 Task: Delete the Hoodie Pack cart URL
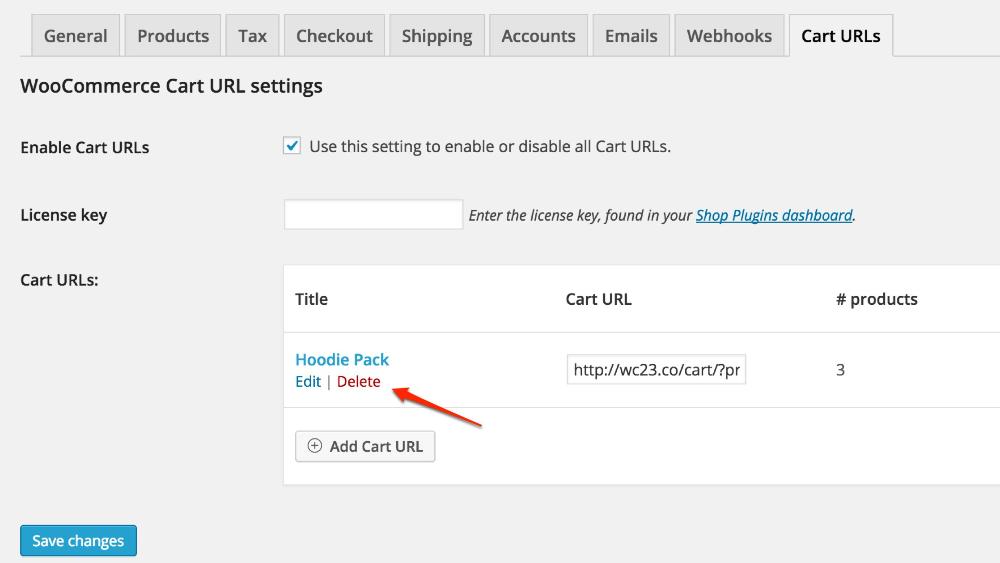358,381
